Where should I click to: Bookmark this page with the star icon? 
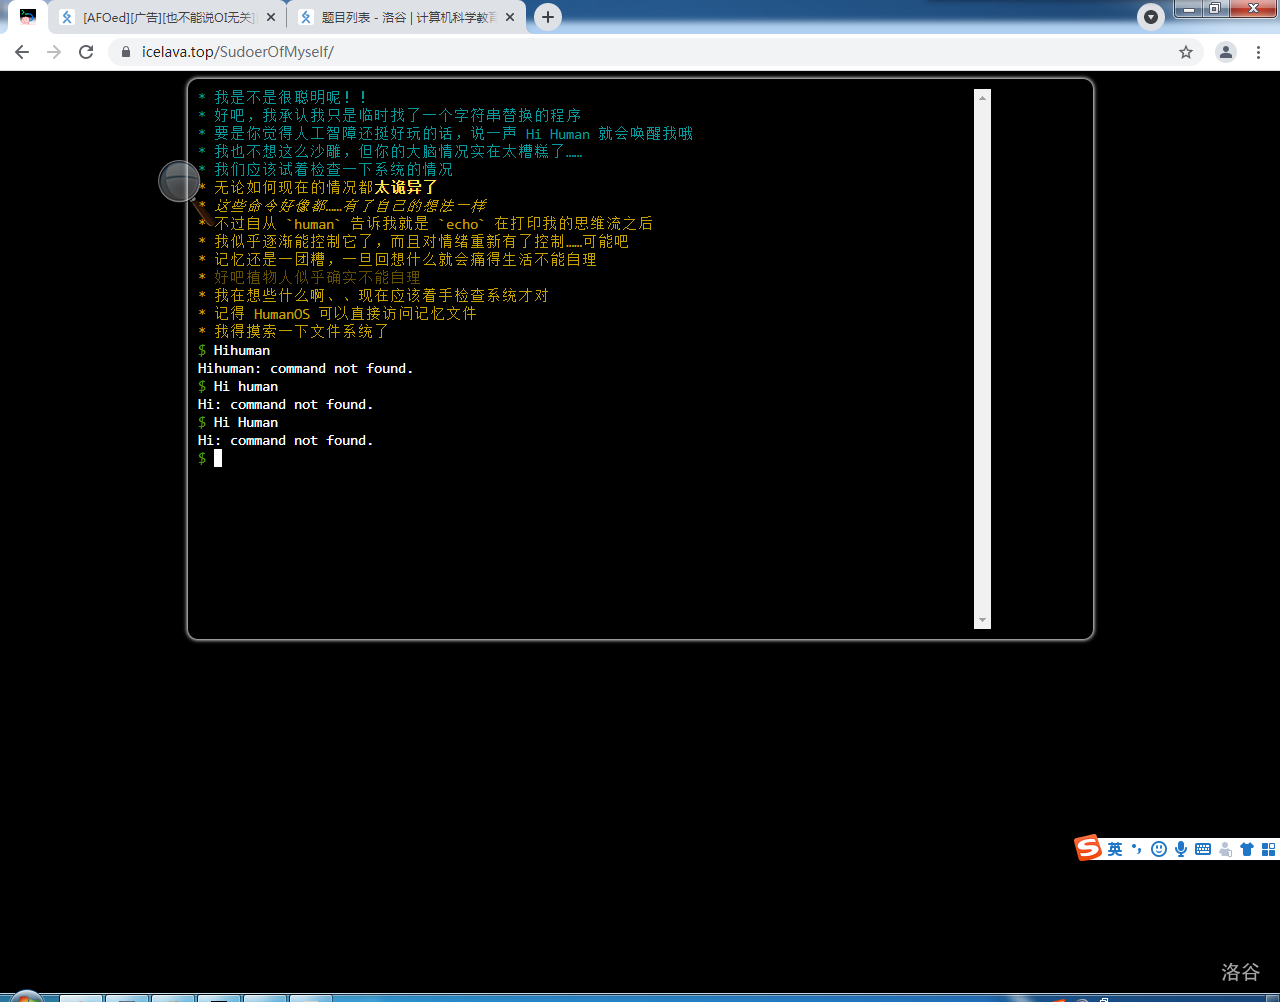pyautogui.click(x=1186, y=52)
